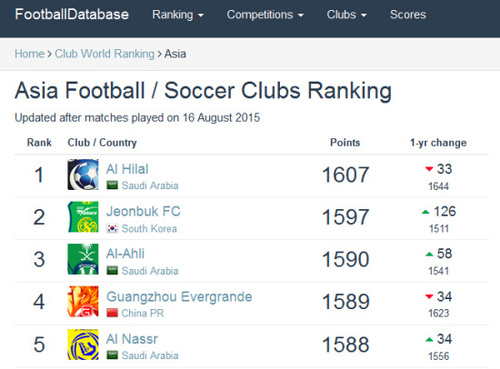
Task: Click the Jeonbuk FC club crest
Action: 83,217
